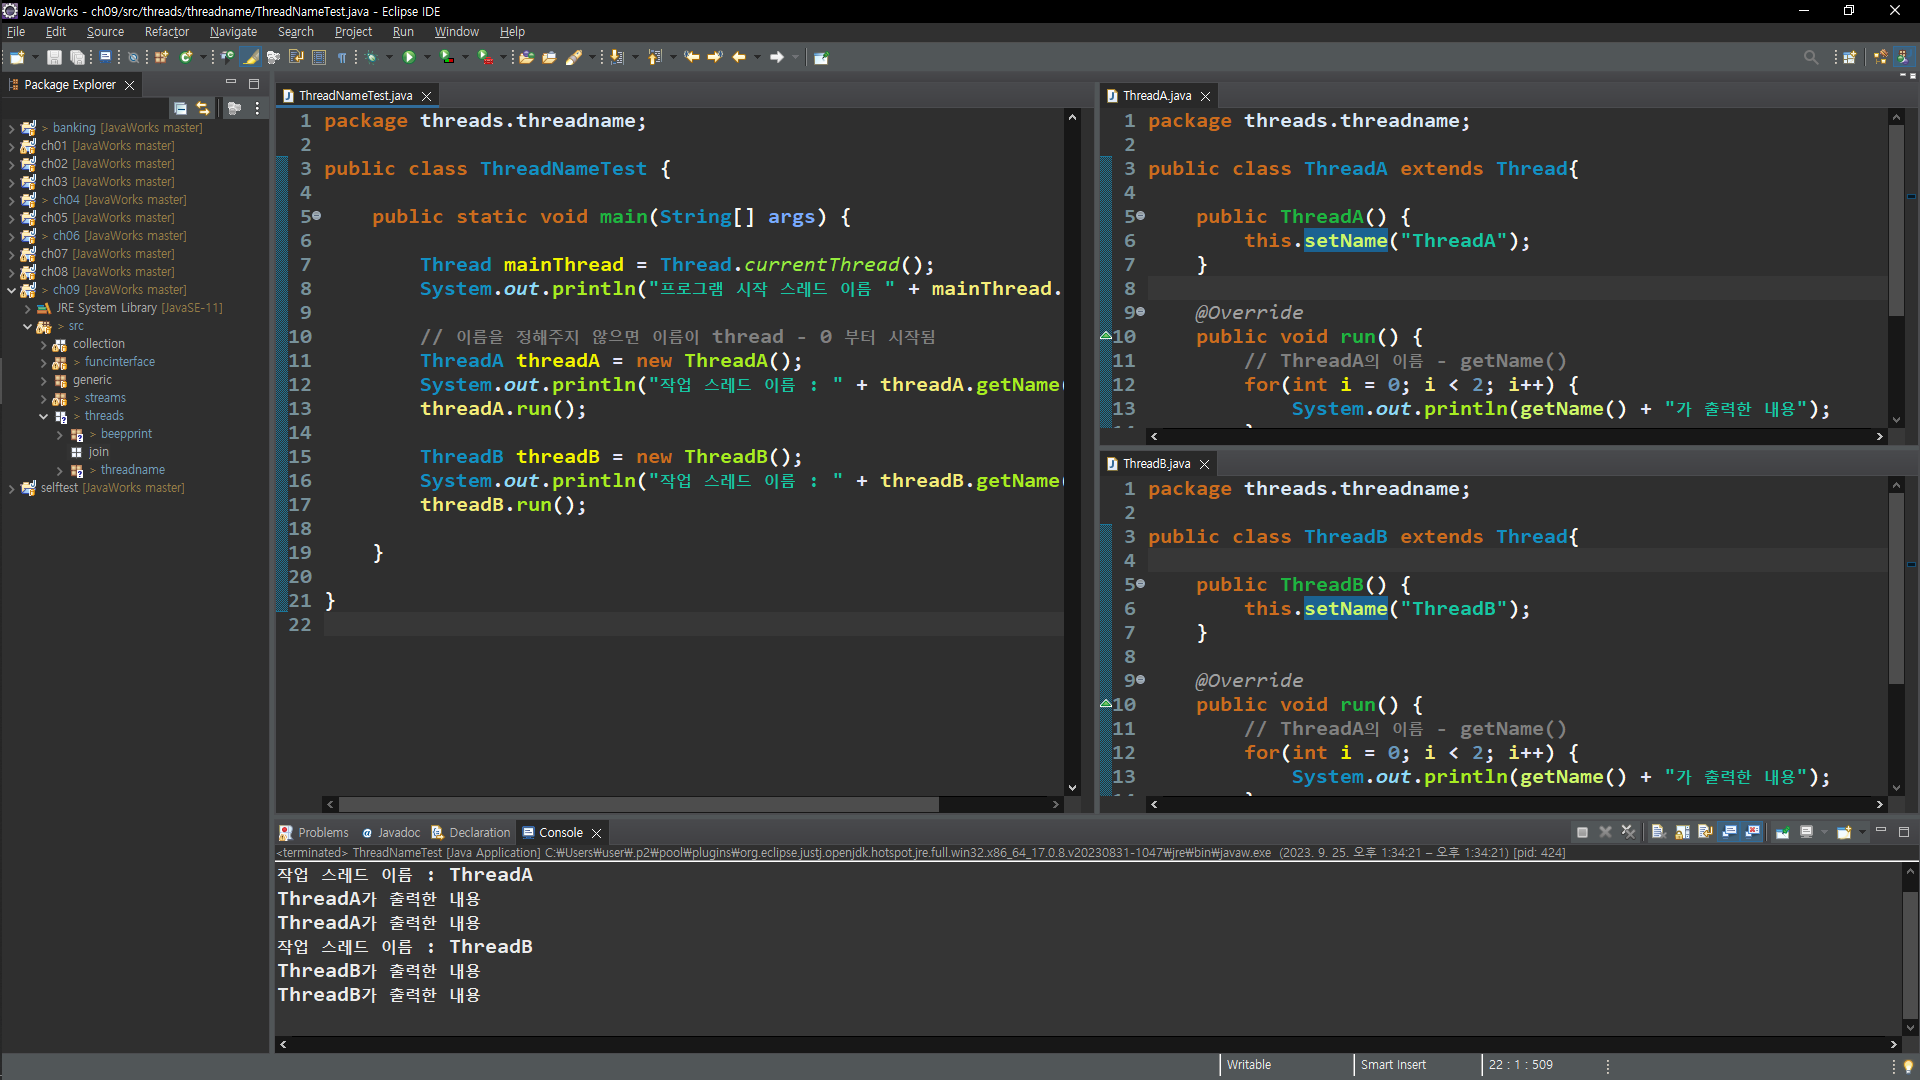
Task: Expand the ch08 project node
Action: click(x=11, y=272)
